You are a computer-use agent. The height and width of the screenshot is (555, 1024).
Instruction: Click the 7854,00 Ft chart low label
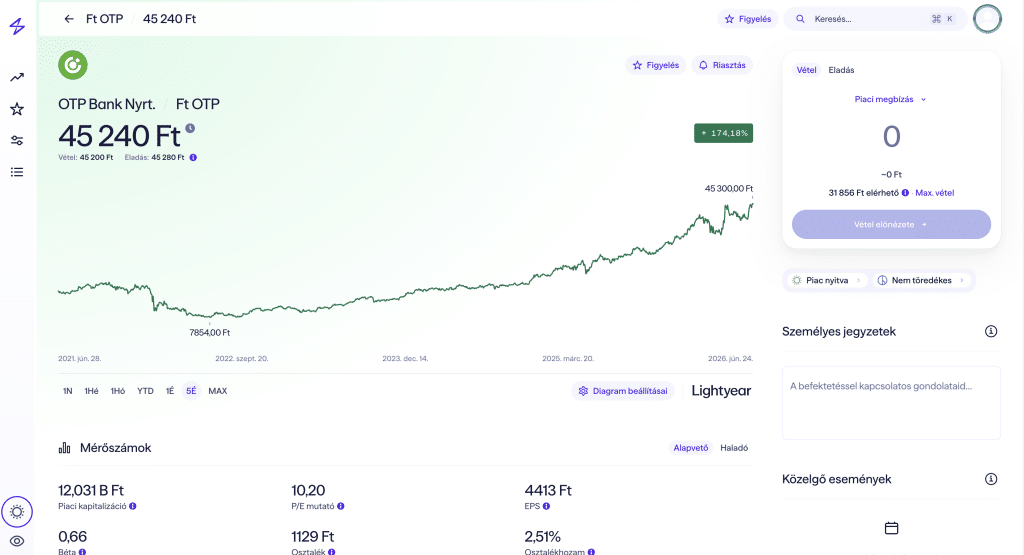[210, 332]
